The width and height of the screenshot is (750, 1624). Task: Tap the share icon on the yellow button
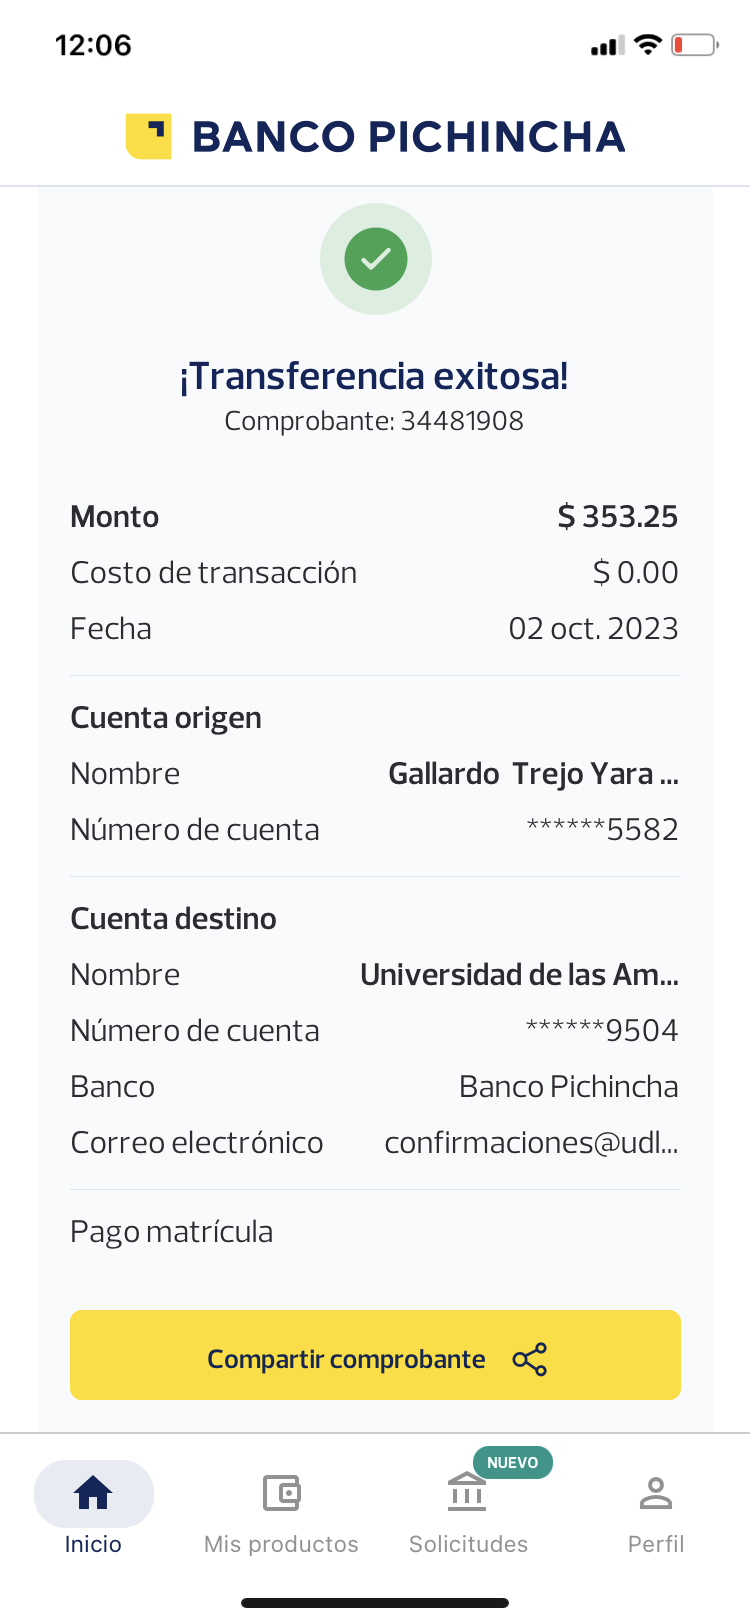click(x=529, y=1359)
